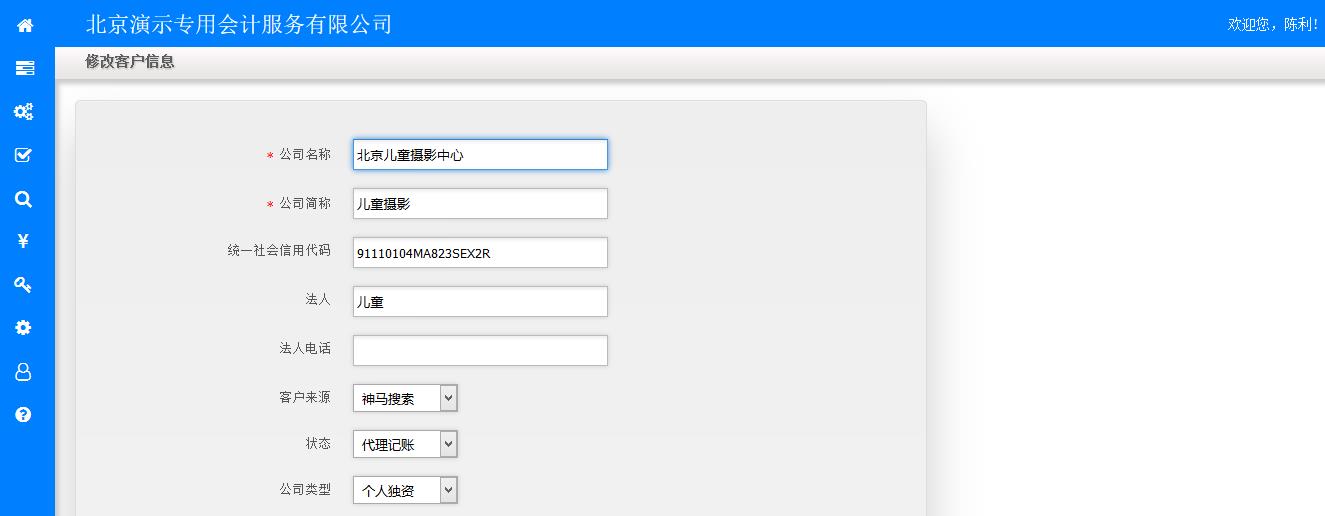Click the key icon in sidebar
This screenshot has height=516, width=1325.
coord(24,285)
